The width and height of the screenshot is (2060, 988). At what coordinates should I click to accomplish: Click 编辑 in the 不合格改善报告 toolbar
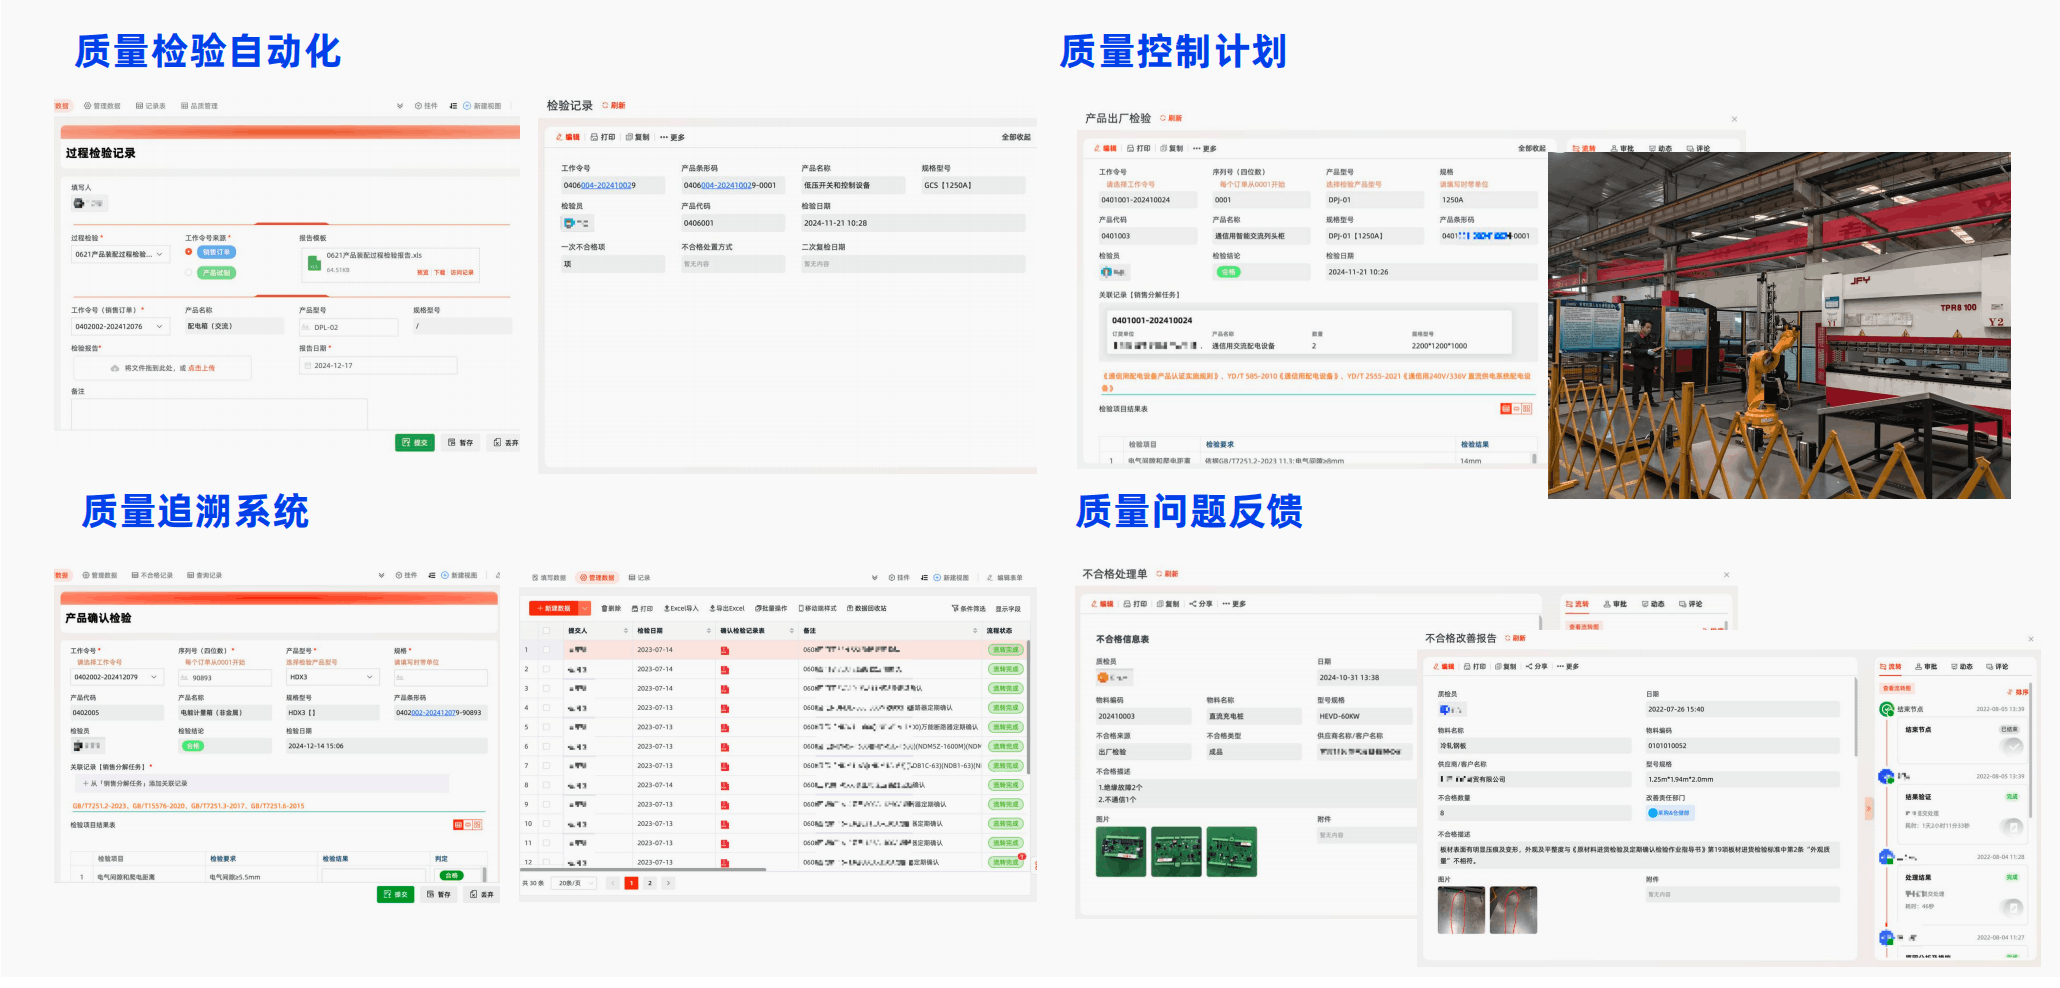[1444, 666]
